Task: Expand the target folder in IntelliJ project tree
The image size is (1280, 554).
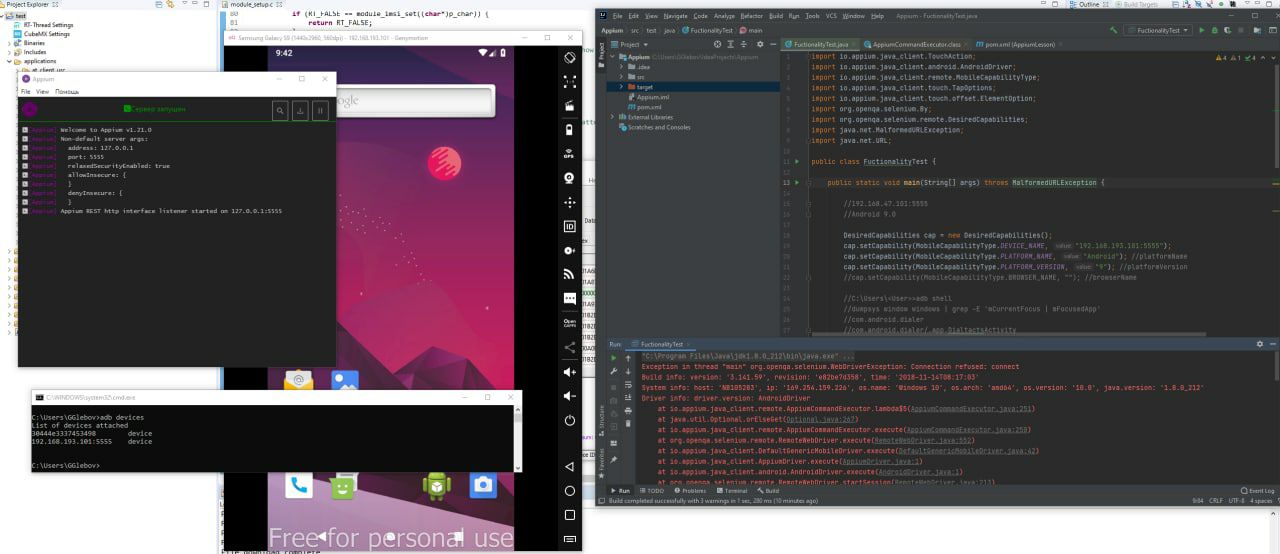Action: tap(623, 87)
